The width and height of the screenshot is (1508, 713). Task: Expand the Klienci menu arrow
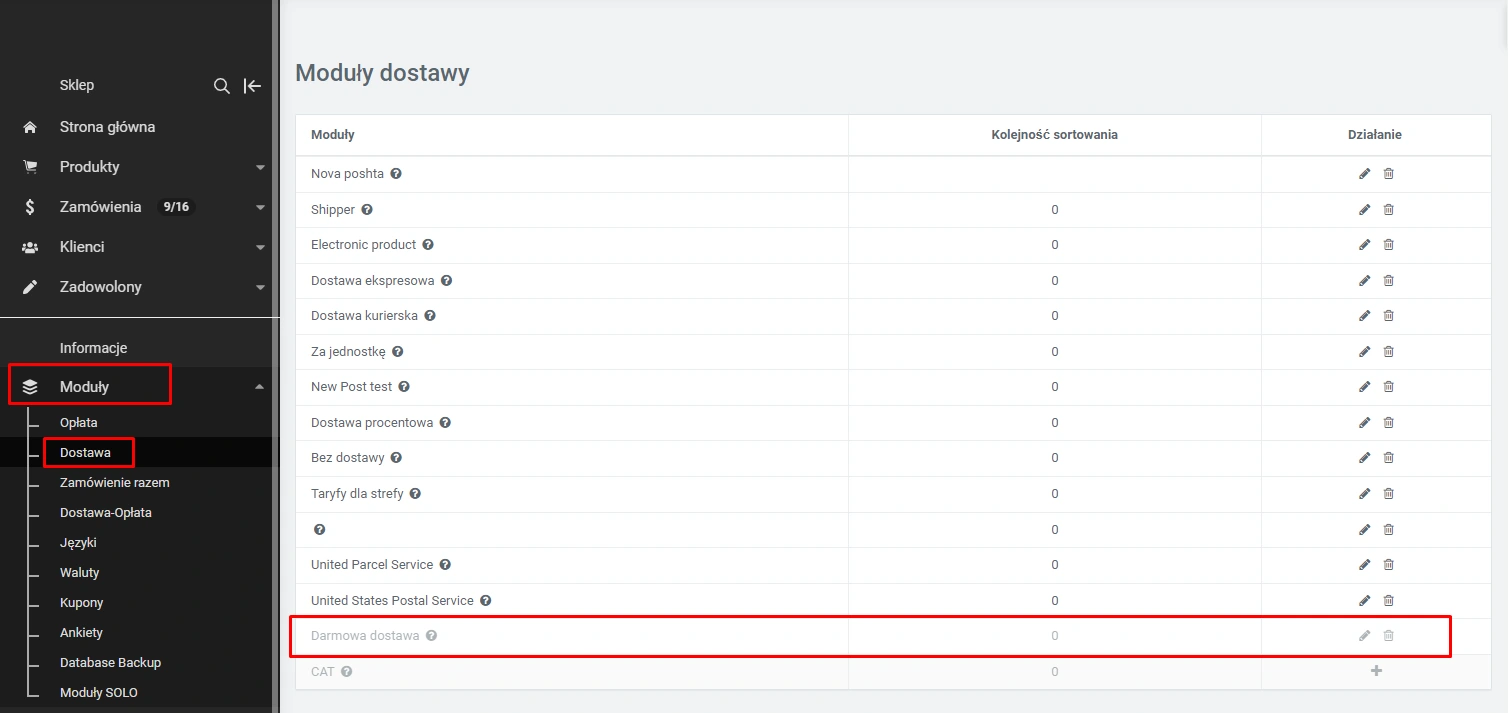[x=260, y=247]
